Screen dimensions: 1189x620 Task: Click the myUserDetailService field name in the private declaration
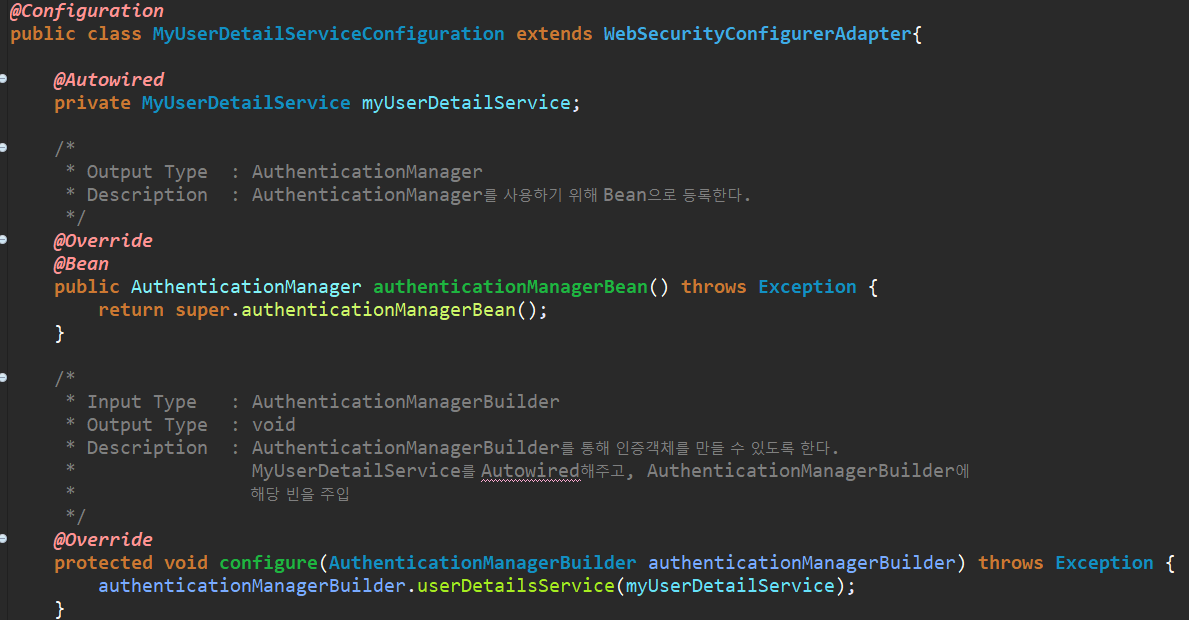(466, 103)
